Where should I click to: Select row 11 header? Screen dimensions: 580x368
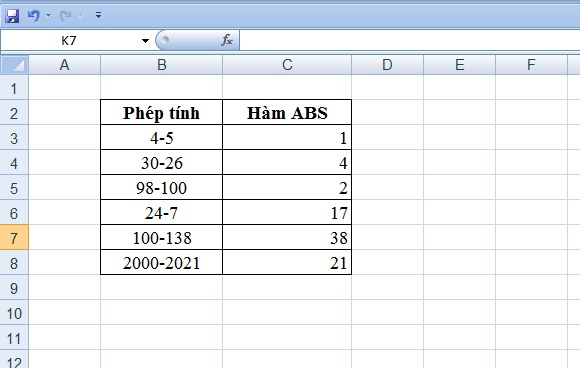click(x=14, y=338)
